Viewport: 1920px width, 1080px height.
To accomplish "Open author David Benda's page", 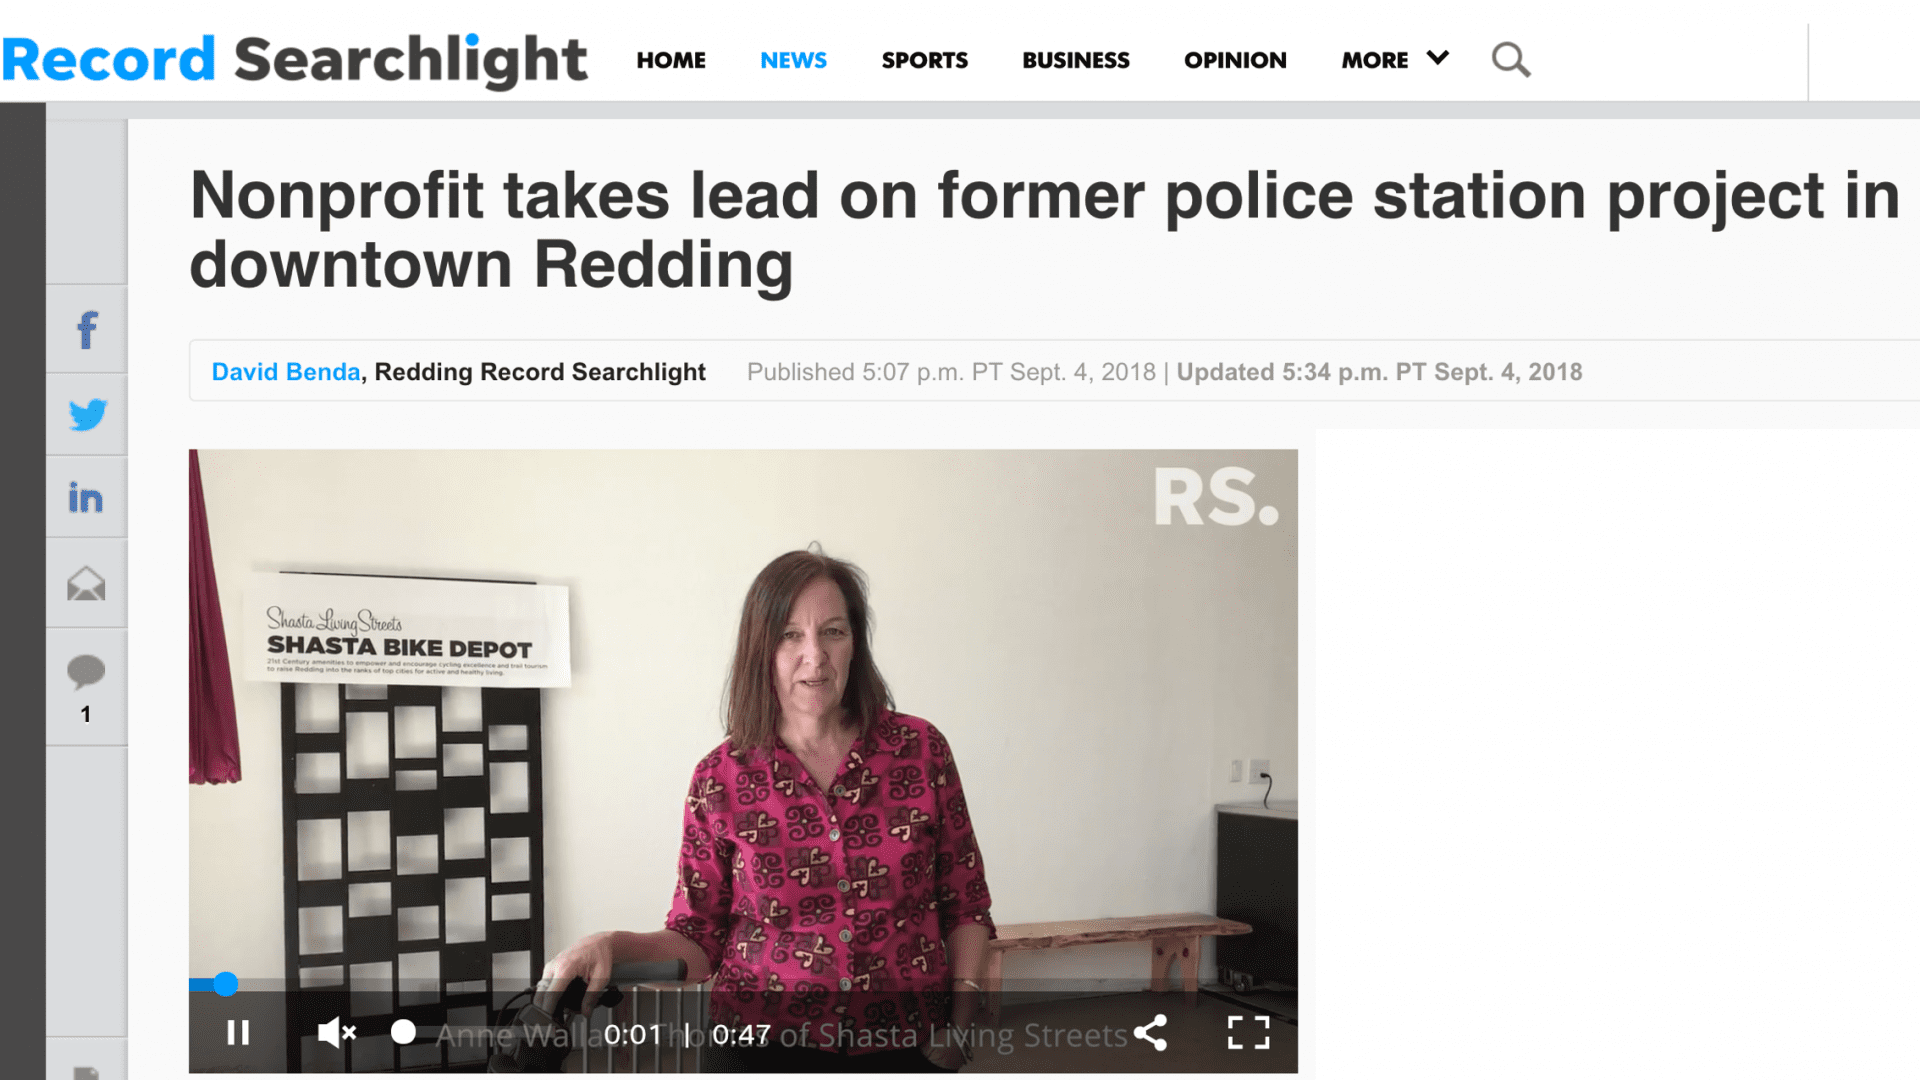I will tap(286, 372).
